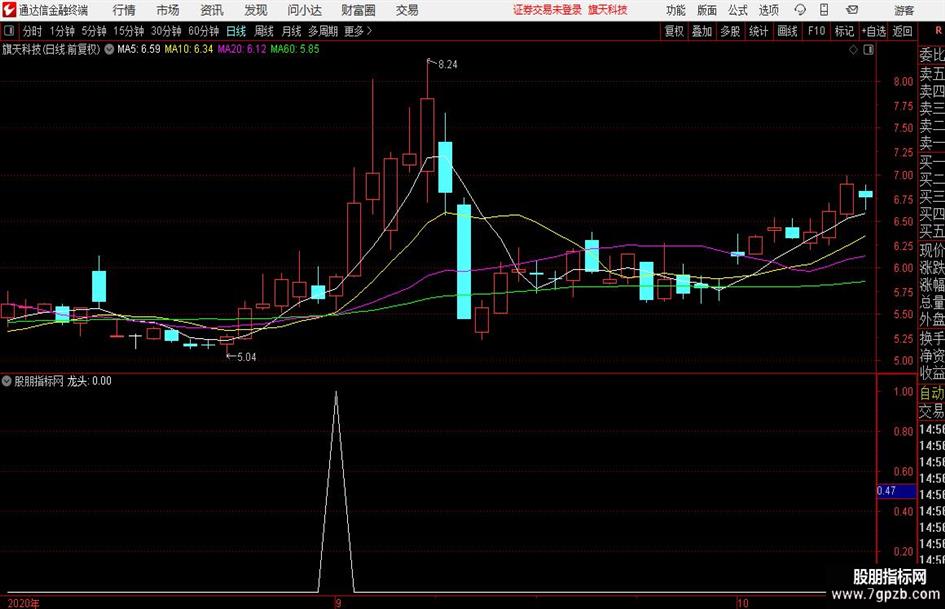Image resolution: width=945 pixels, height=609 pixels.
Task: Select the 月线 monthly period tab
Action: tap(291, 31)
